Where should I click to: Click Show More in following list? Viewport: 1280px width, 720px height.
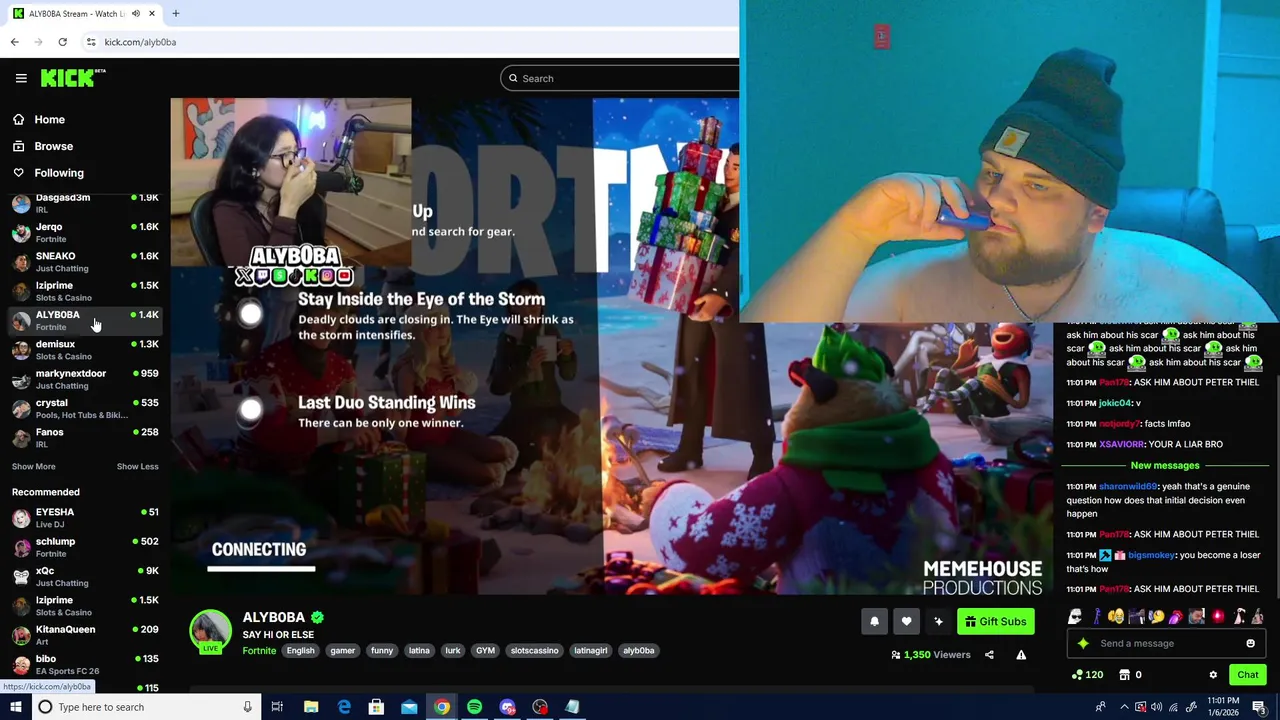click(x=33, y=467)
